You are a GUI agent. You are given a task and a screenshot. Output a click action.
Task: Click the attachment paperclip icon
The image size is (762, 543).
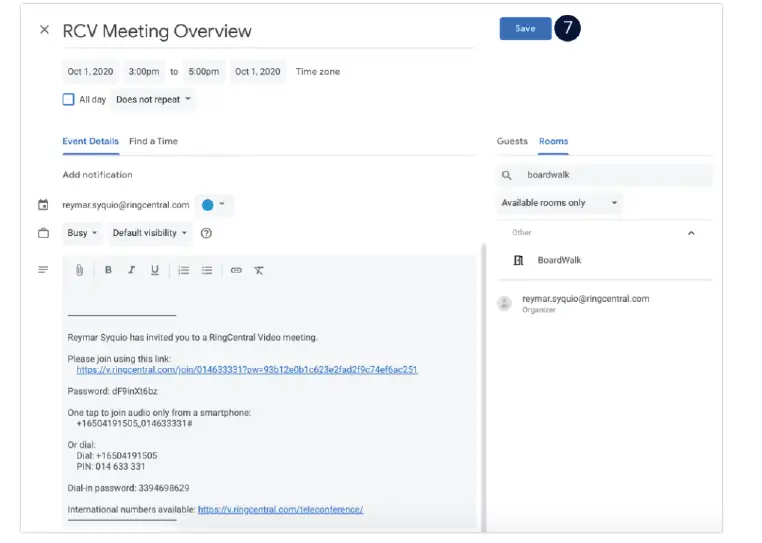pyautogui.click(x=79, y=270)
